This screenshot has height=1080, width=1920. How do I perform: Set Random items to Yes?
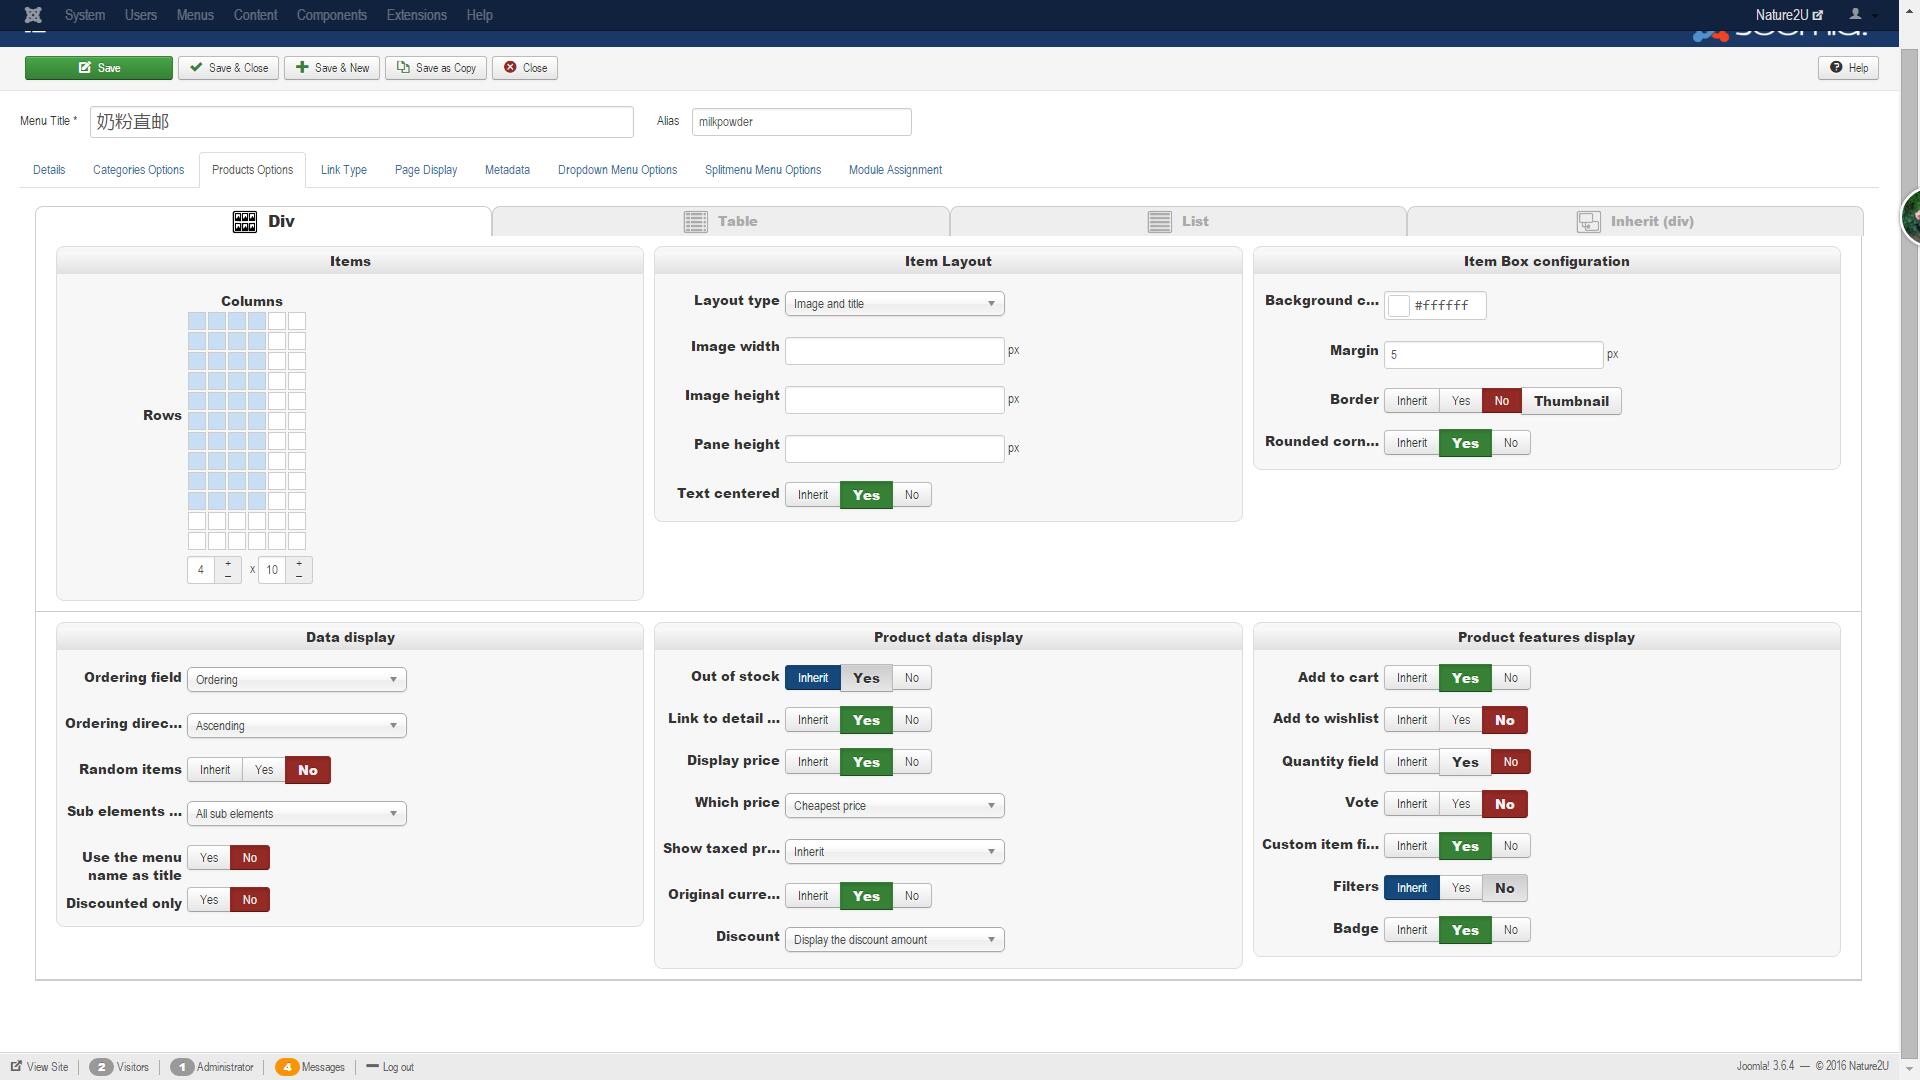(264, 770)
